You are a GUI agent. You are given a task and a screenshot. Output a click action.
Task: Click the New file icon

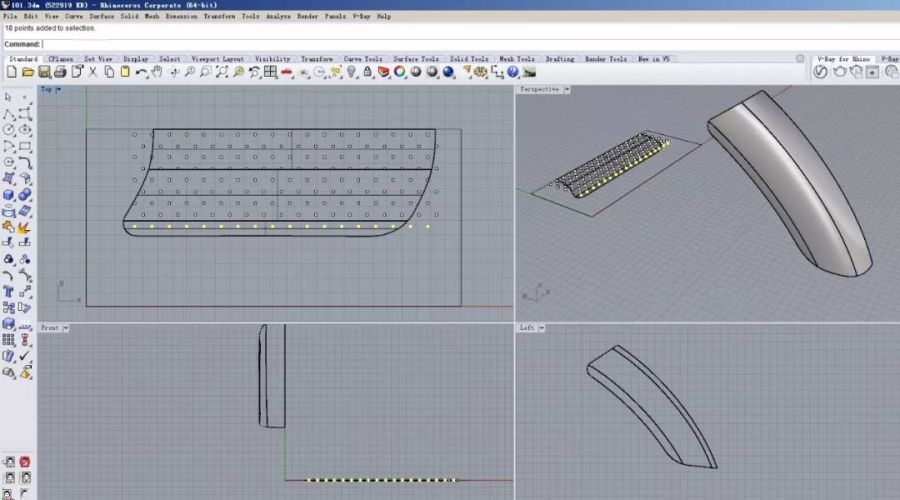(x=14, y=72)
